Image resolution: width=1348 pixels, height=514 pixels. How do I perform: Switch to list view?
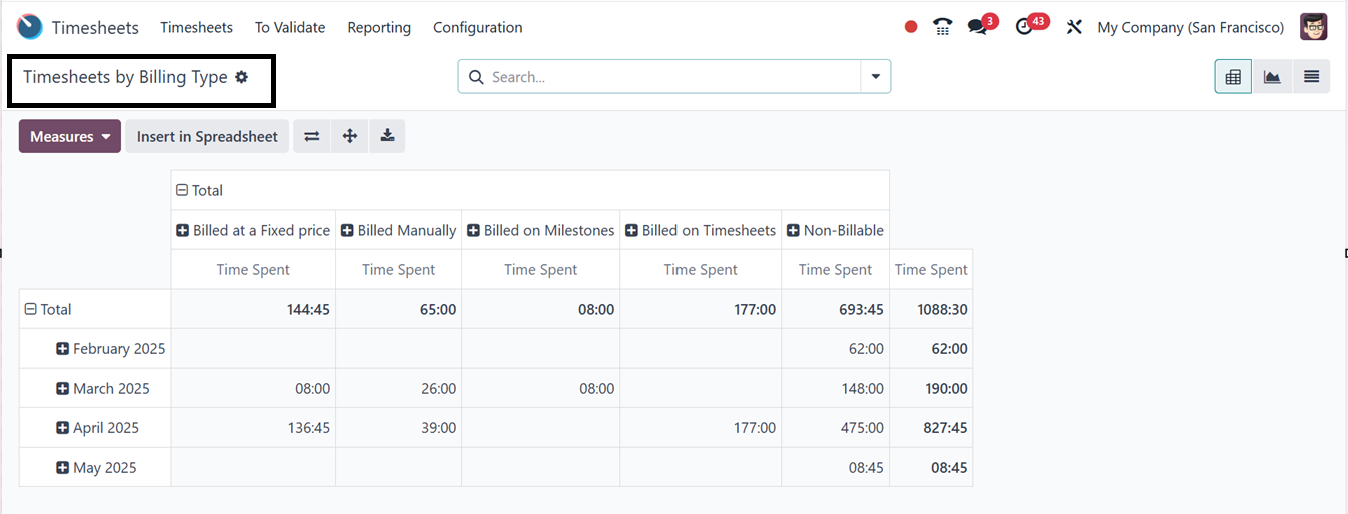1311,77
